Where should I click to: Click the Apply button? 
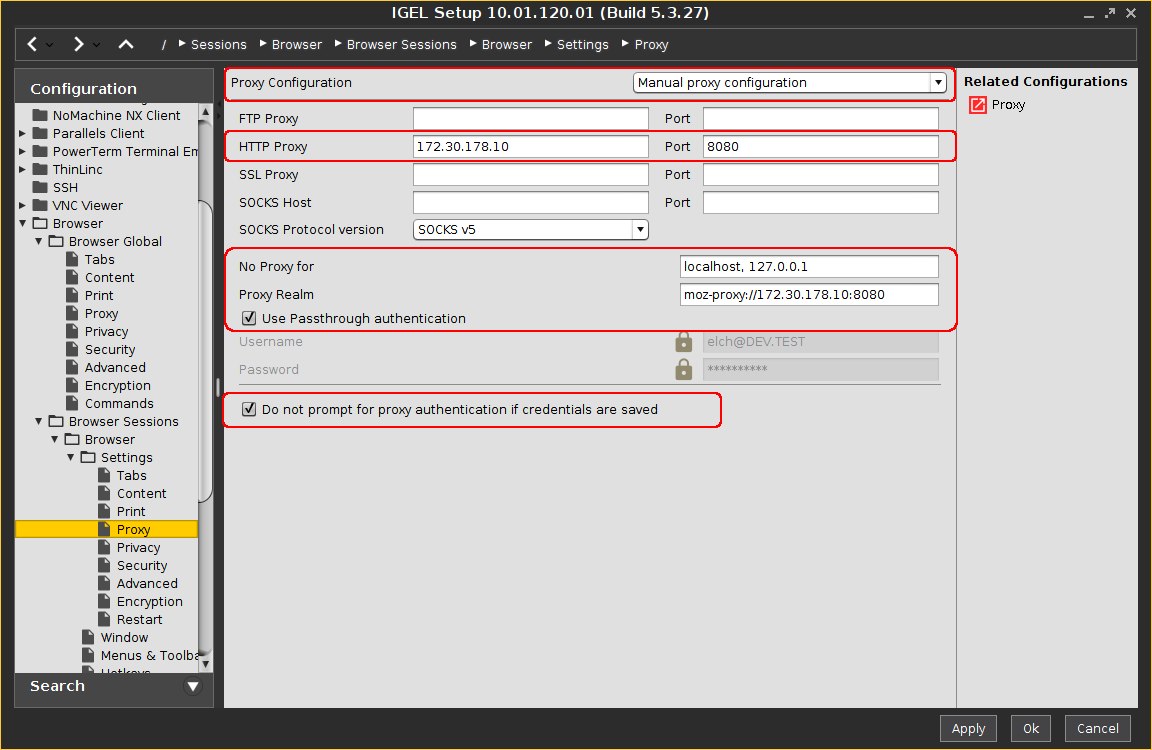click(967, 729)
